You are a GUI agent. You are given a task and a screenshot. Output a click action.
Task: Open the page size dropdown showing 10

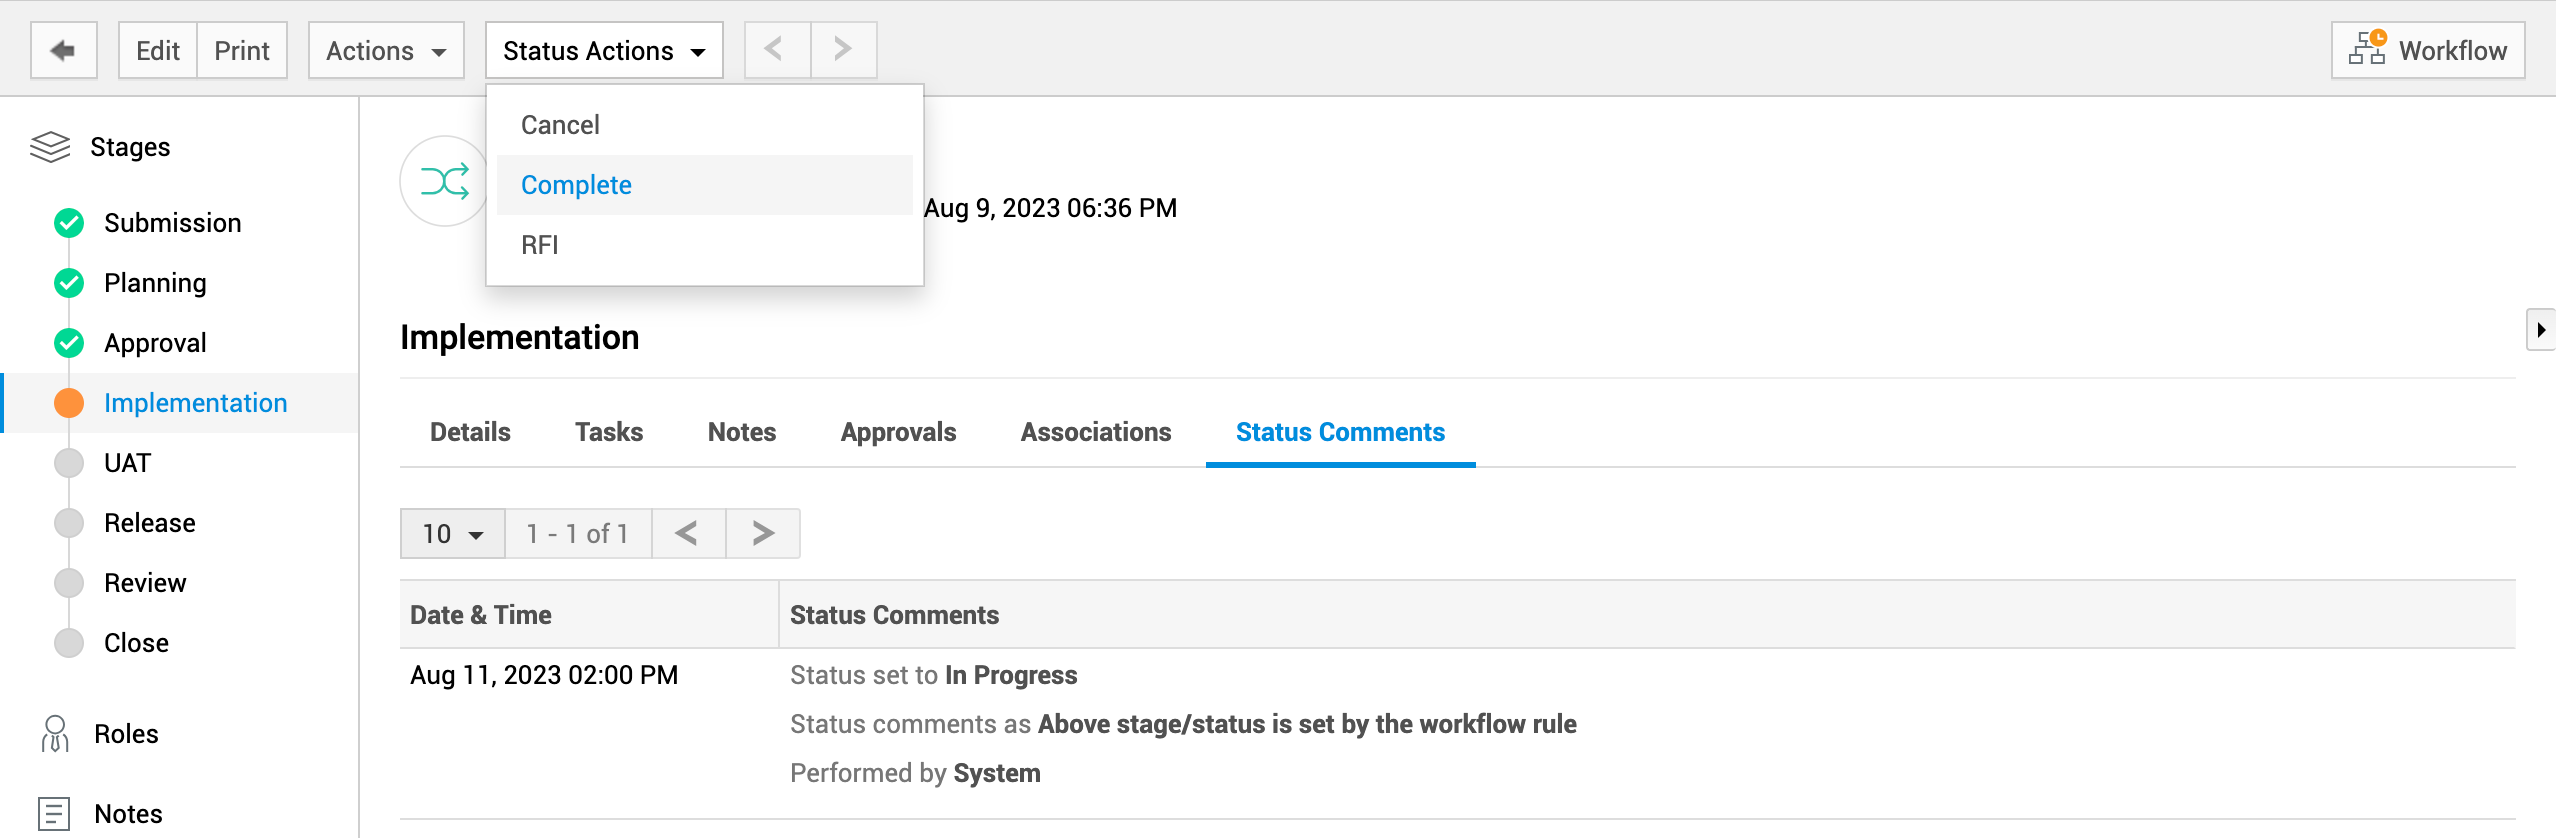452,533
